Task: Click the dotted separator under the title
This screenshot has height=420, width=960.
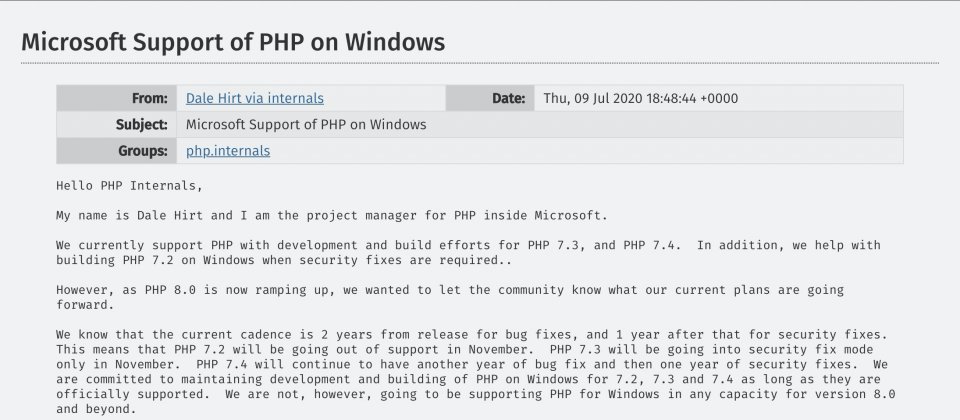Action: tap(480, 63)
